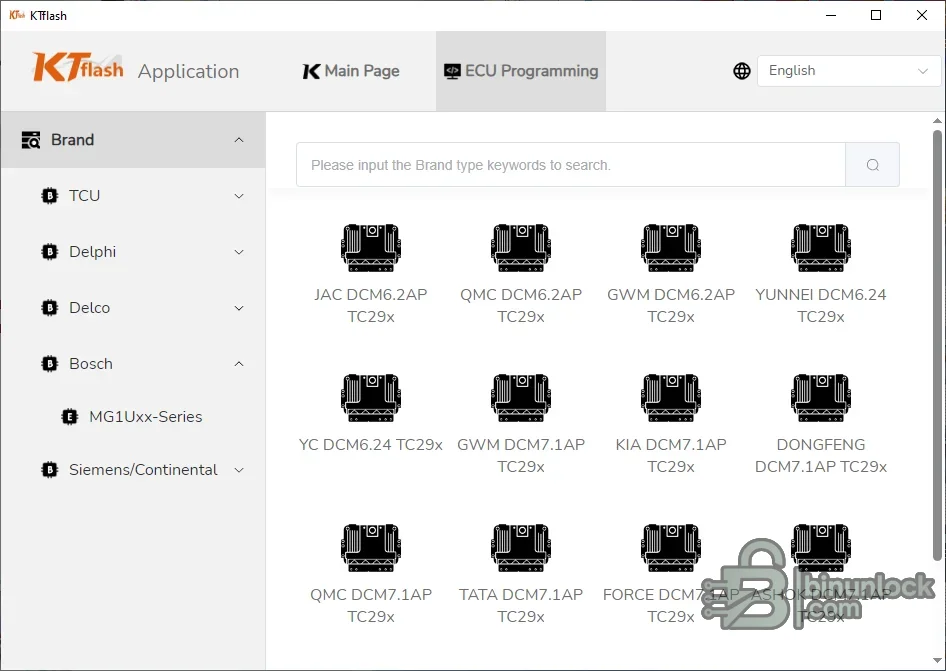This screenshot has height=671, width=946.
Task: Open the GWM DCM6.2AP TC29x ECU icon
Action: (x=671, y=247)
